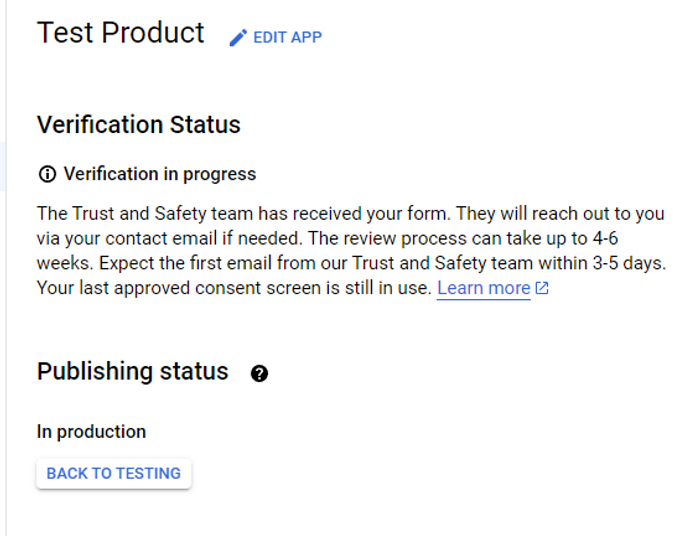Click the info icon next to Verification in progress

pos(47,174)
